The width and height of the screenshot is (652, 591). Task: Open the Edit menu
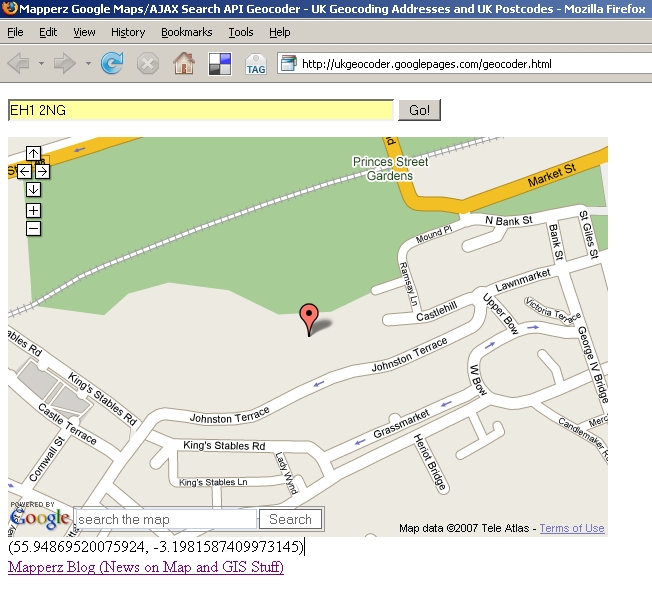point(48,32)
